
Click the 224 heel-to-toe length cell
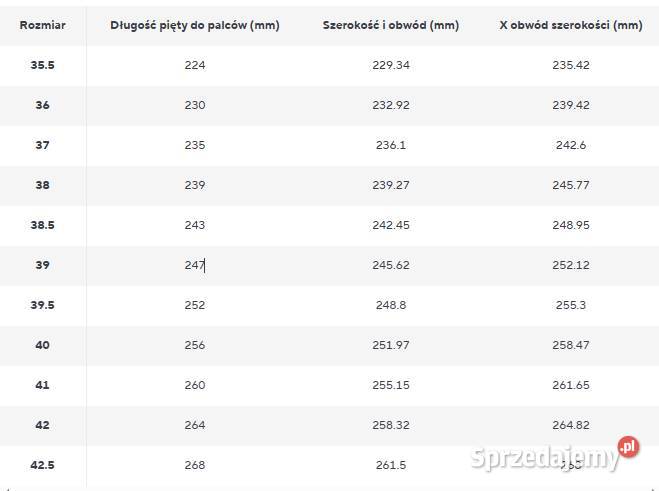tap(194, 65)
